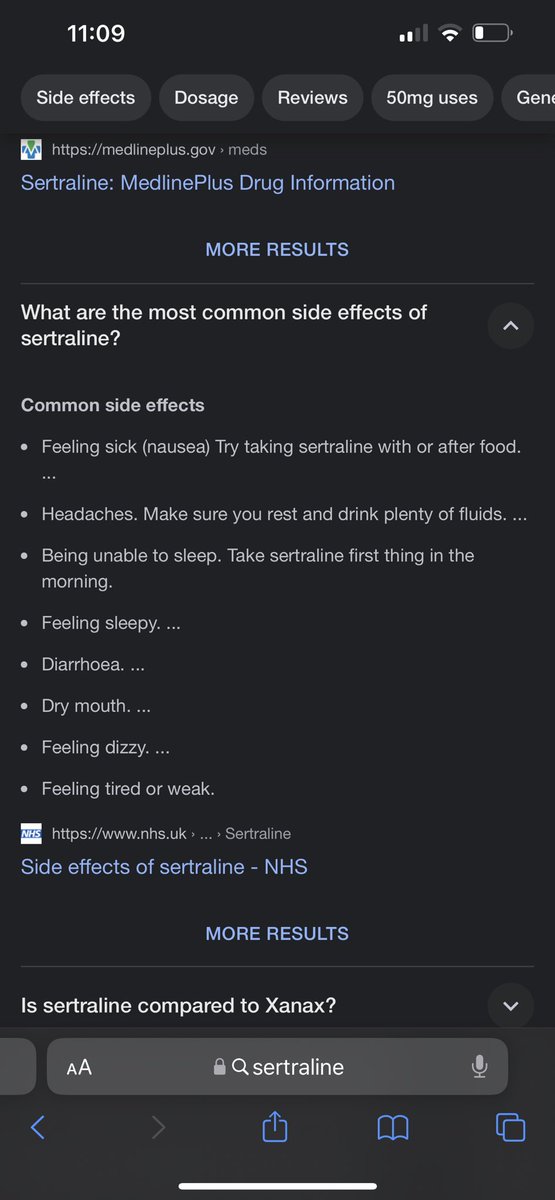Open the AA reader settings button
This screenshot has width=555, height=1200.
tap(79, 1067)
